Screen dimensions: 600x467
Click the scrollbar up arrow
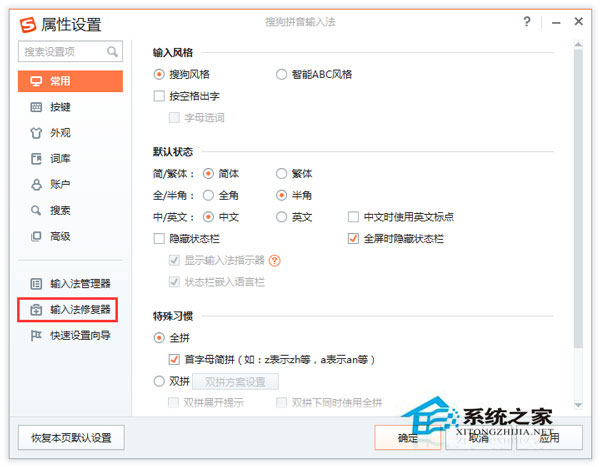[x=578, y=45]
